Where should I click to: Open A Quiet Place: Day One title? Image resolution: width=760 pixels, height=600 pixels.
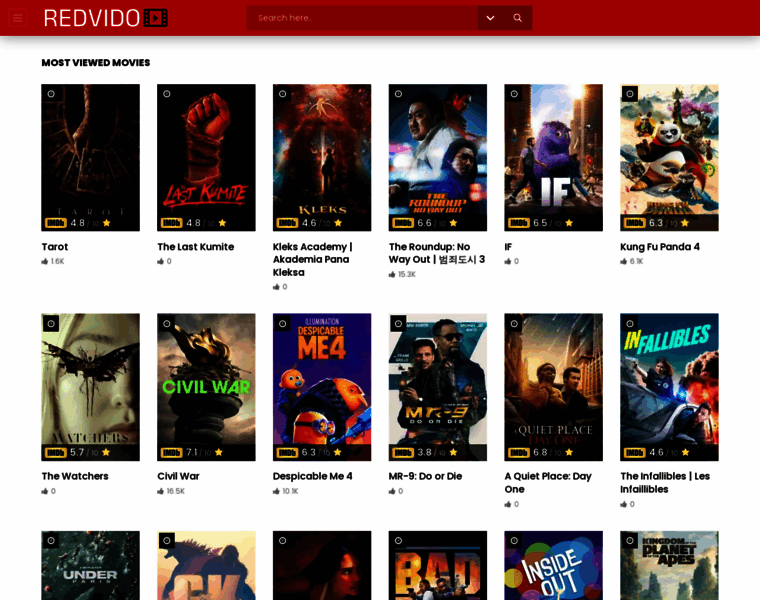pyautogui.click(x=548, y=483)
